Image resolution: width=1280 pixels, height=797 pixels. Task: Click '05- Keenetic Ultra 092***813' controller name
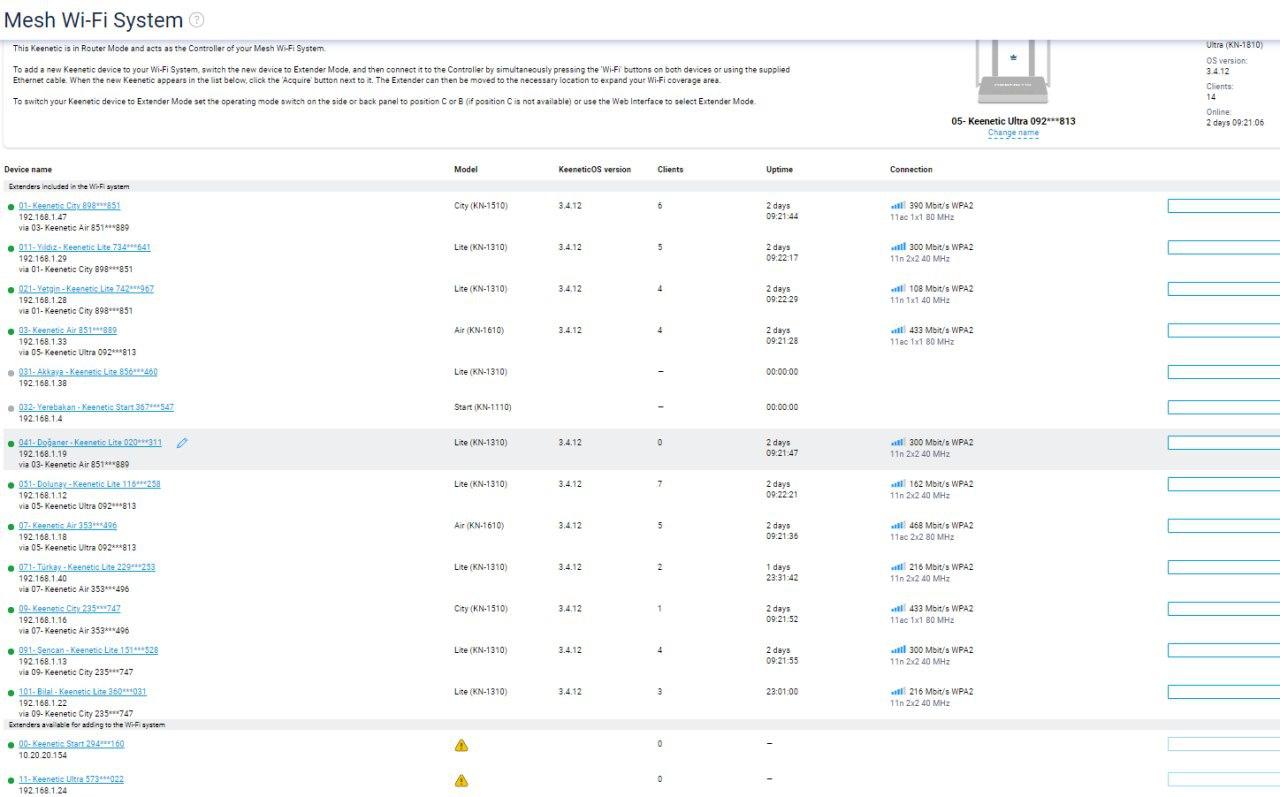1013,121
